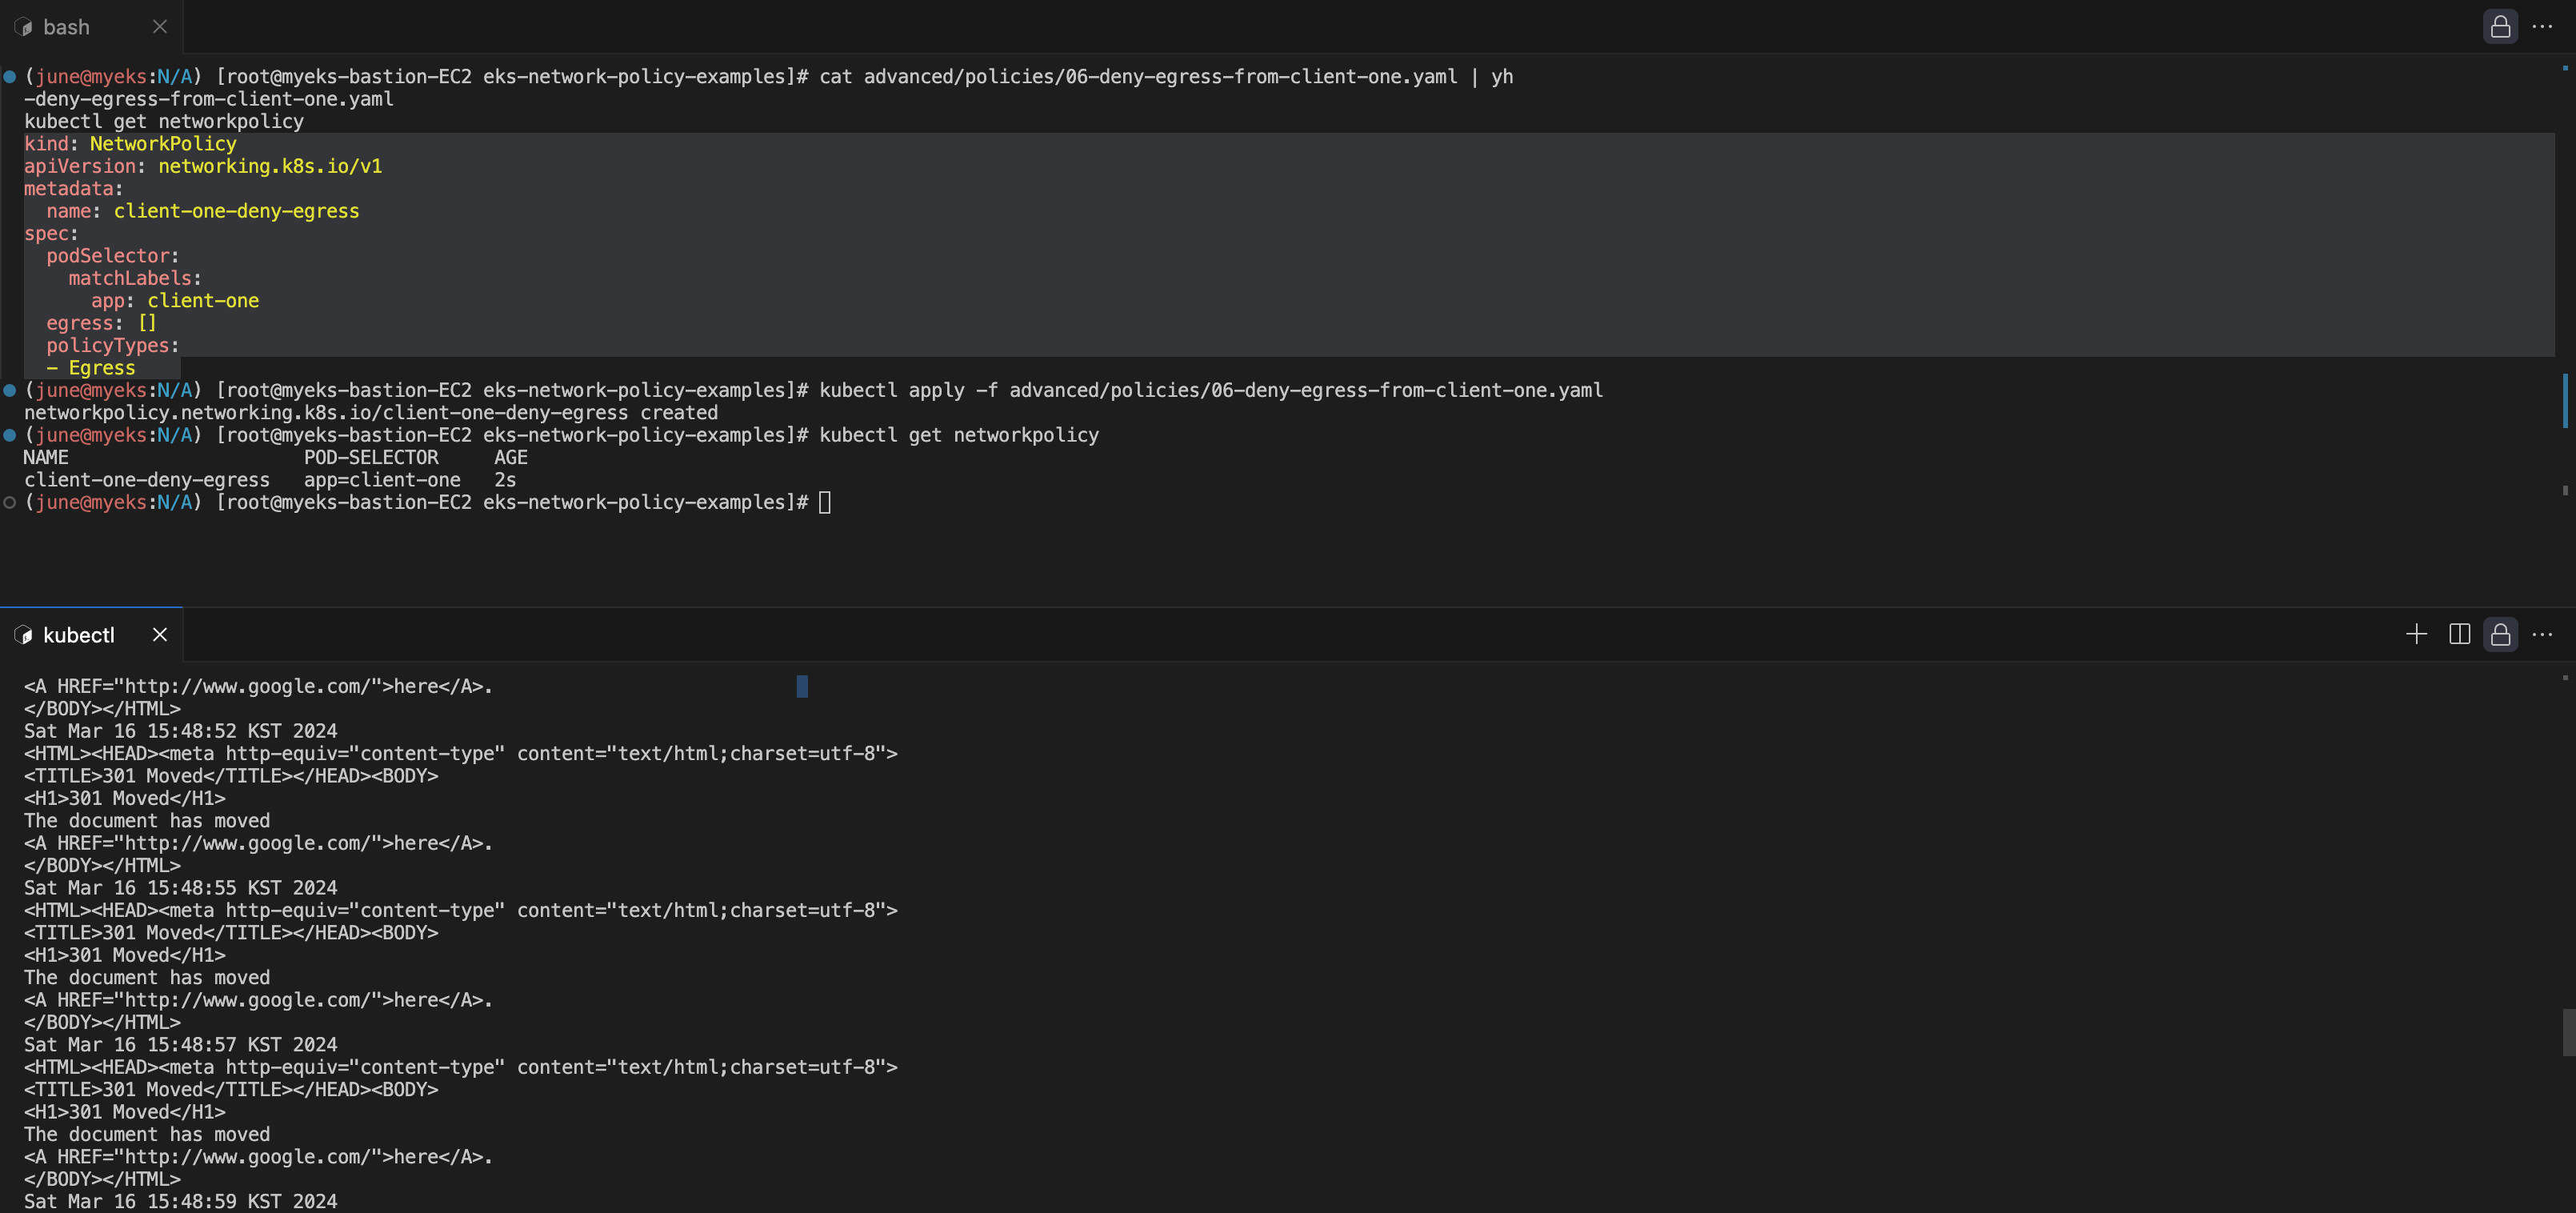The image size is (2576, 1213).
Task: Click 'apiVersion: networking.k8s.io/v1' line
Action: click(x=203, y=166)
